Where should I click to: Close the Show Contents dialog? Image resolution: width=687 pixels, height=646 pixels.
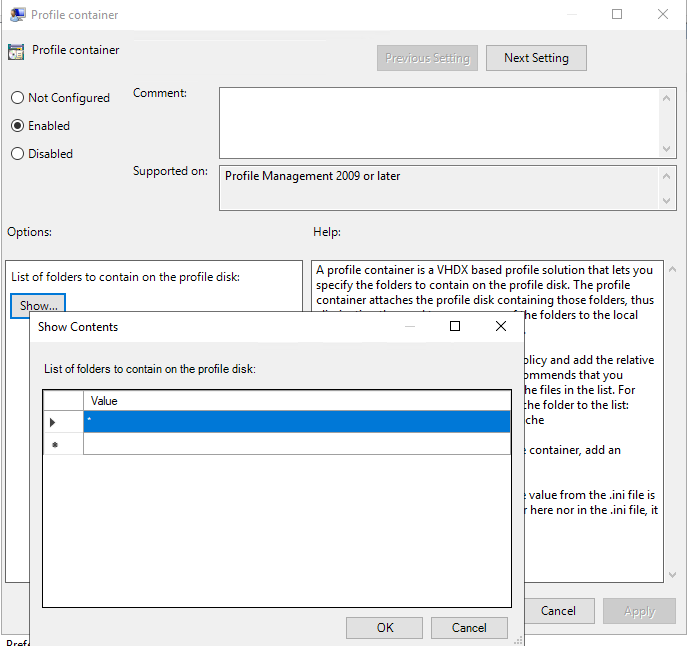[x=501, y=327]
